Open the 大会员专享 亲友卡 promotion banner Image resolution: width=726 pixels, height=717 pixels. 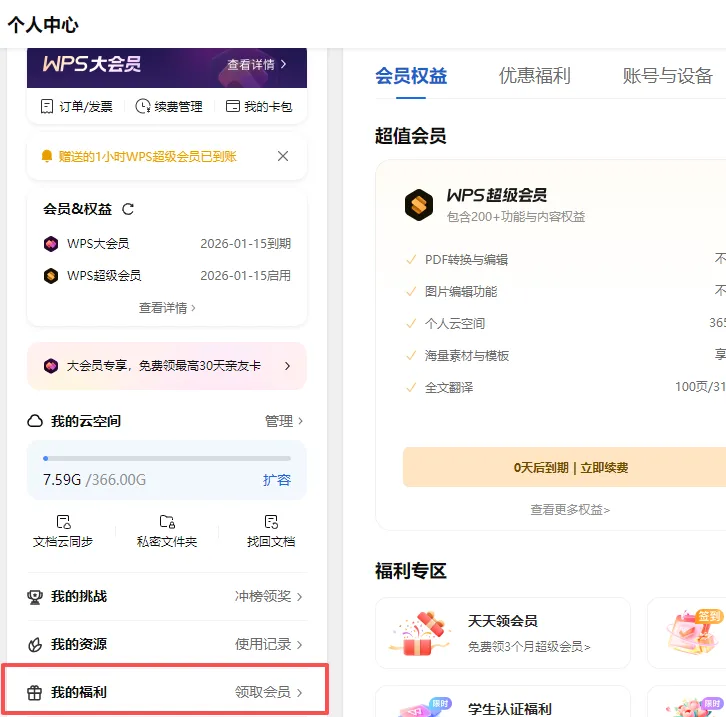(167, 366)
